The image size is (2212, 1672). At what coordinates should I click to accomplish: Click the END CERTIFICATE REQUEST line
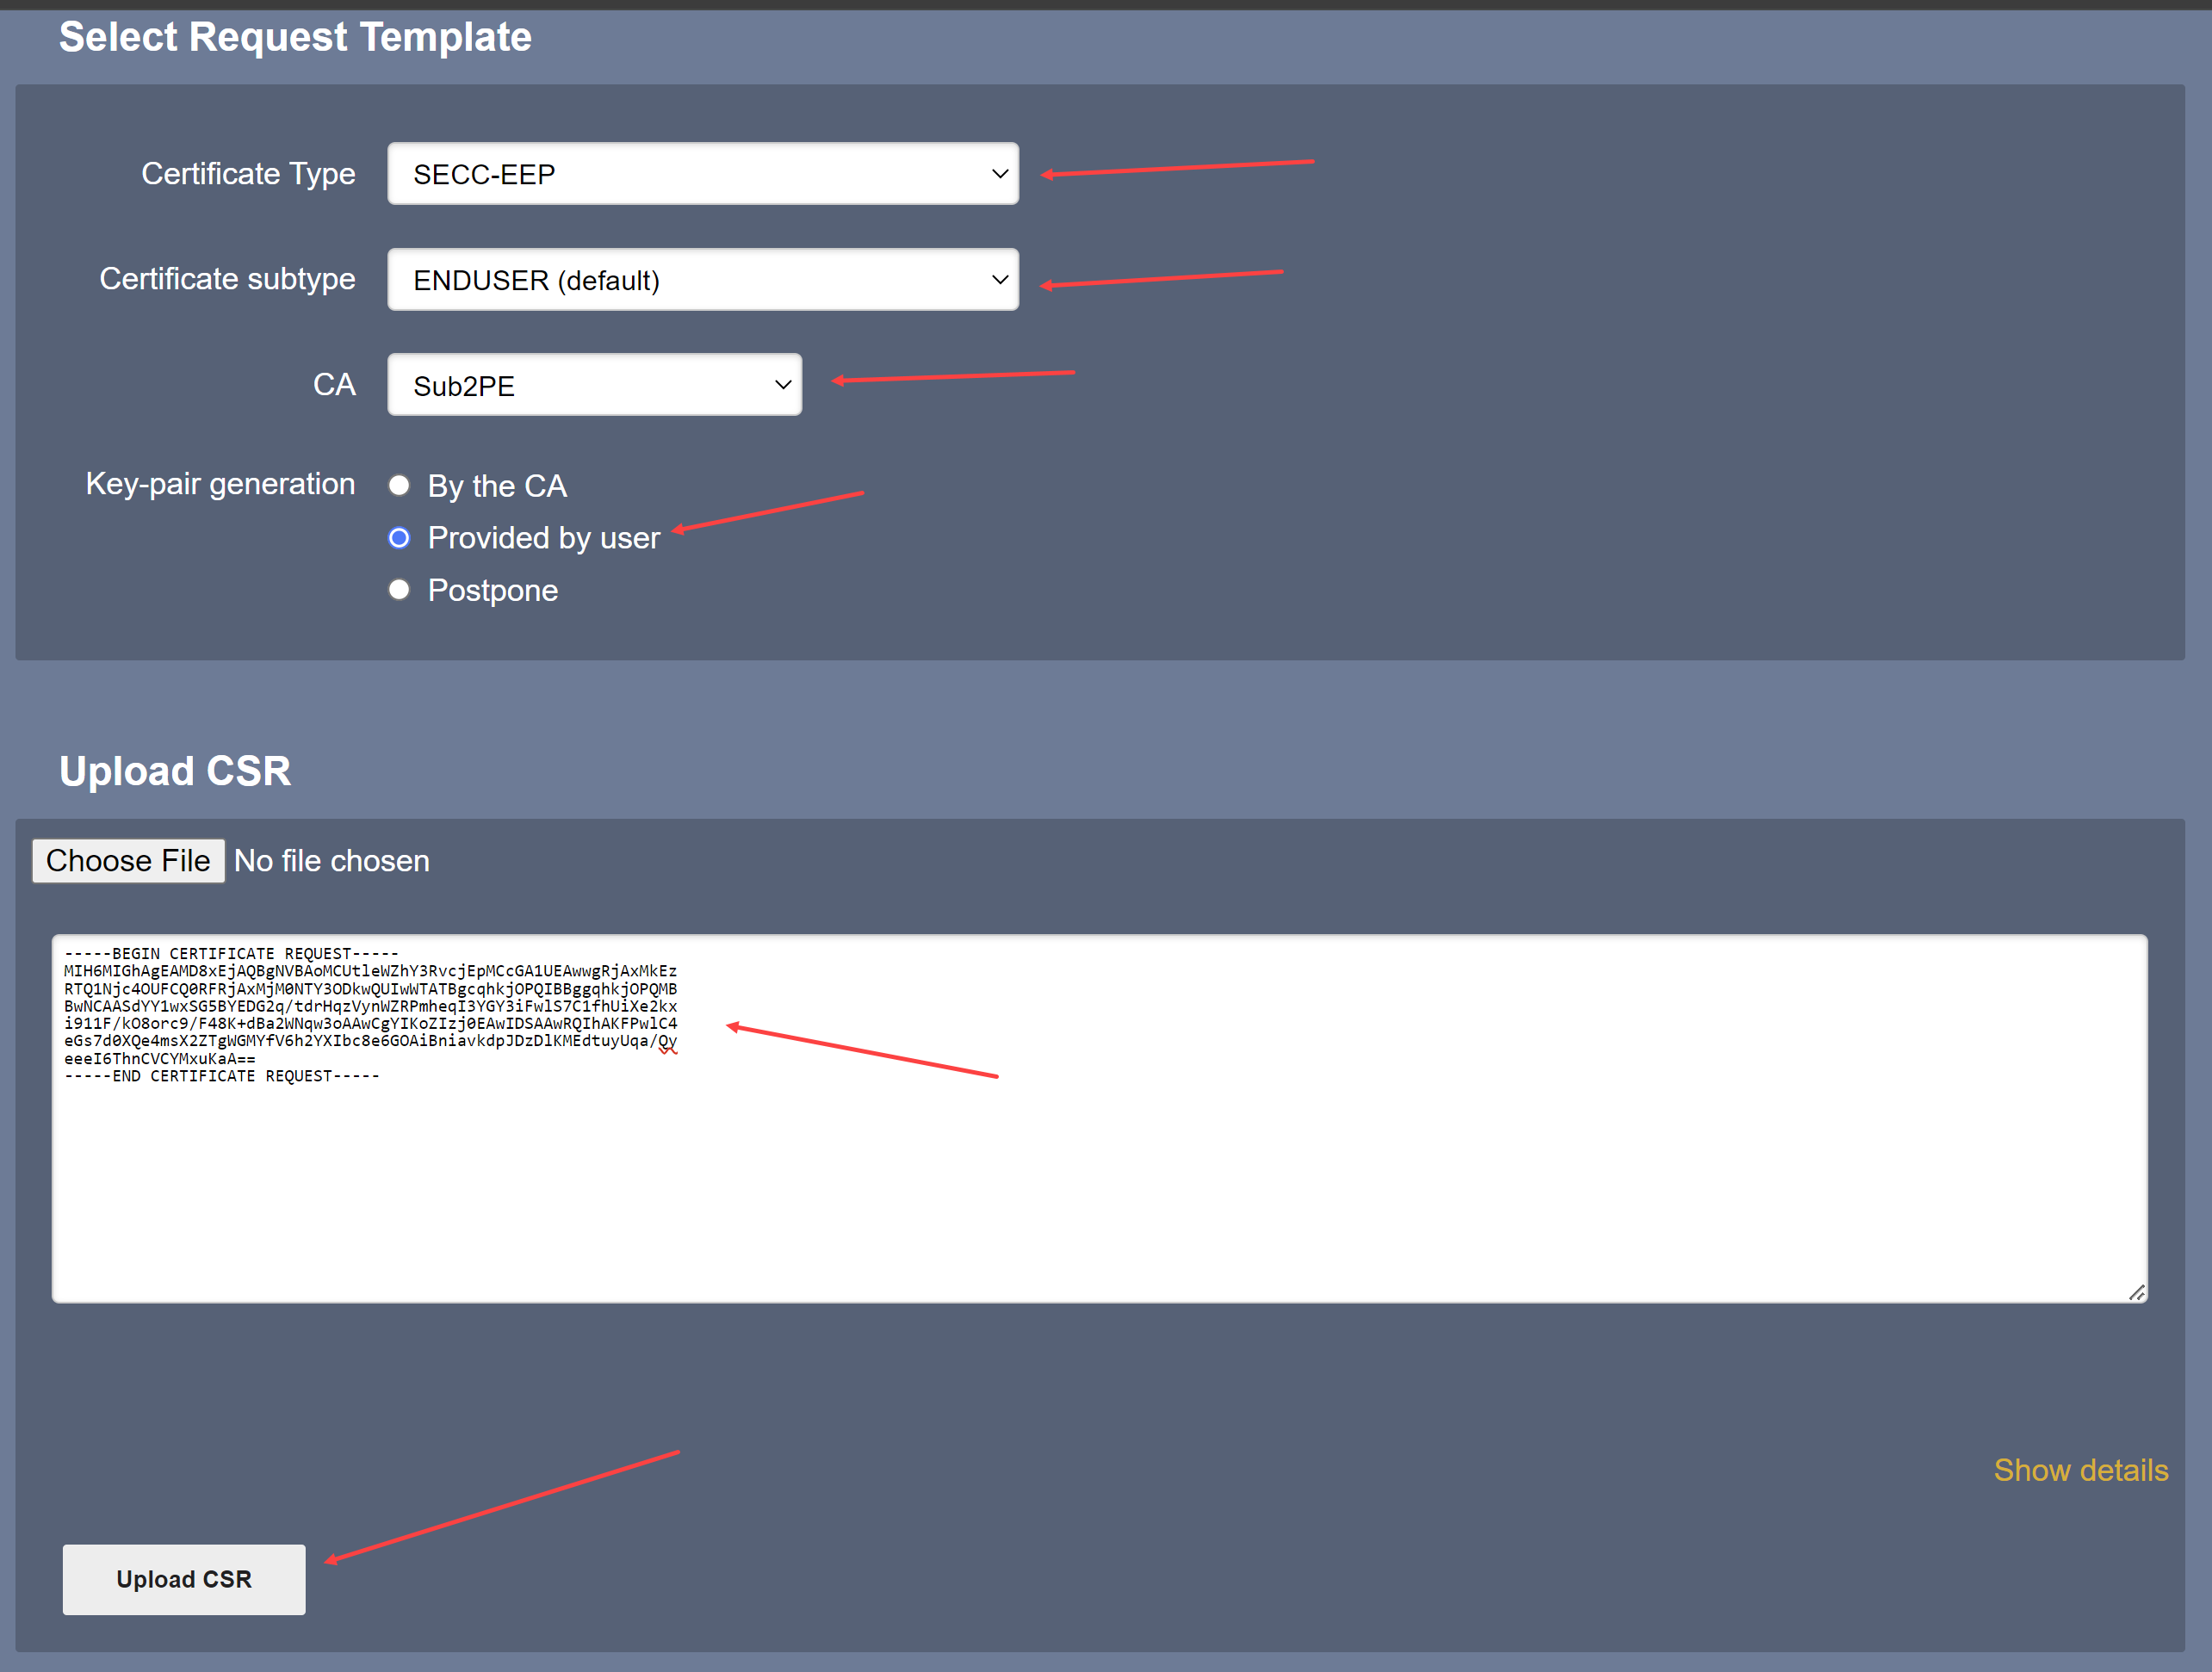point(222,1076)
